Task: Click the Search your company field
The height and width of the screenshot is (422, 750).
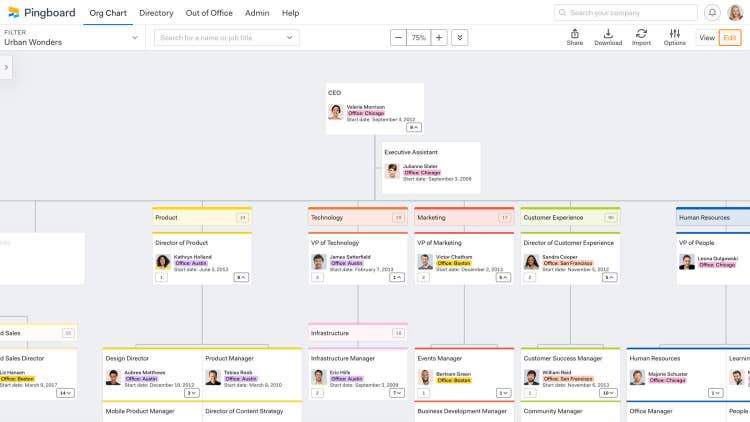Action: [x=625, y=13]
